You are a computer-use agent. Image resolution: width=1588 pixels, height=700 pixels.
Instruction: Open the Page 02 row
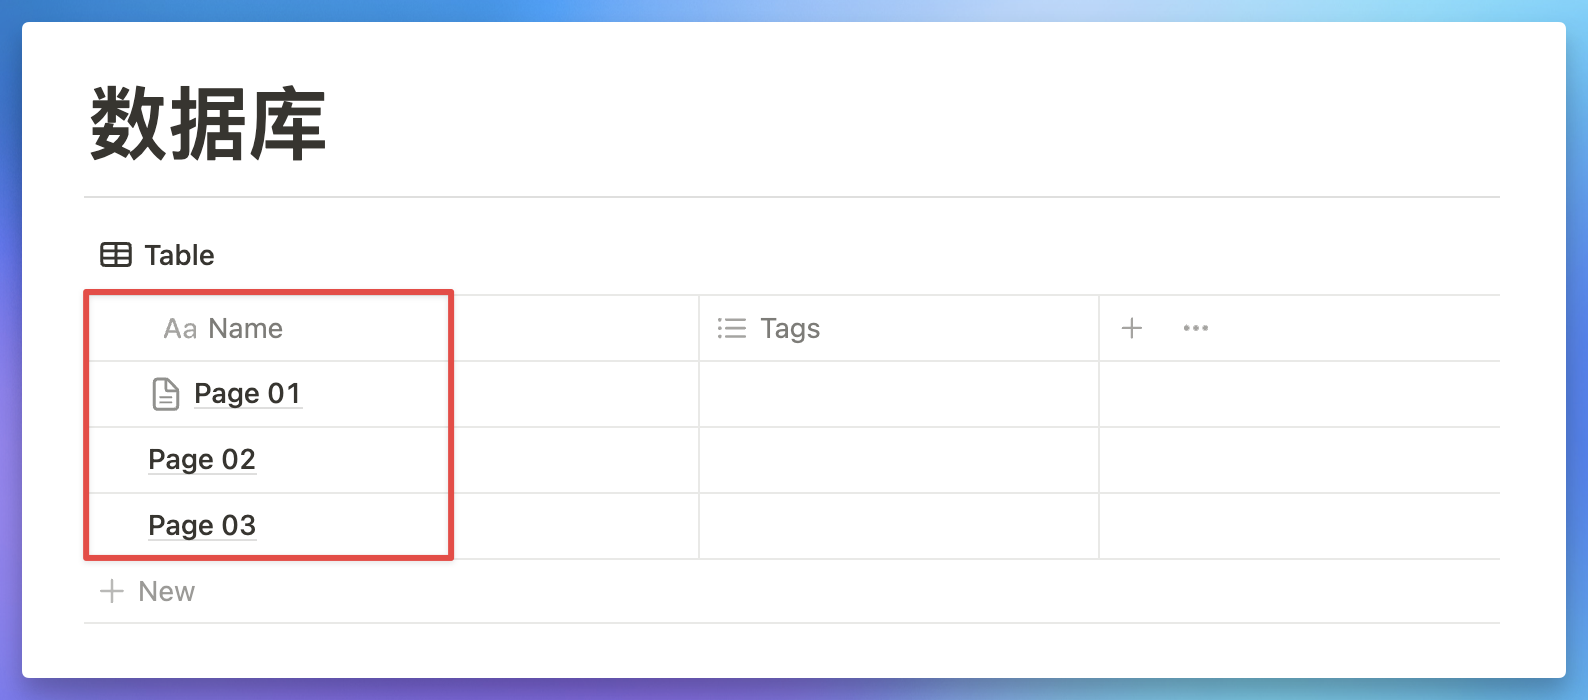202,460
